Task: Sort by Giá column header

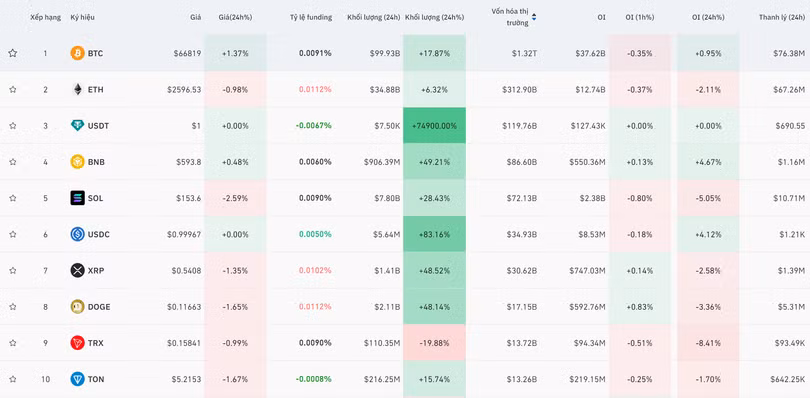Action: point(195,17)
